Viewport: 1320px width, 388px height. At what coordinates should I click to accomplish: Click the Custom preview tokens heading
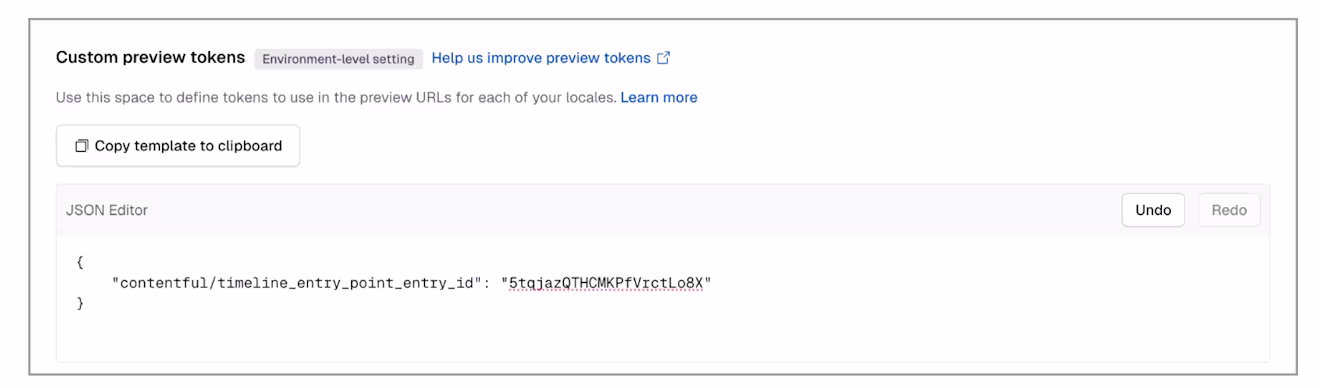[x=150, y=58]
